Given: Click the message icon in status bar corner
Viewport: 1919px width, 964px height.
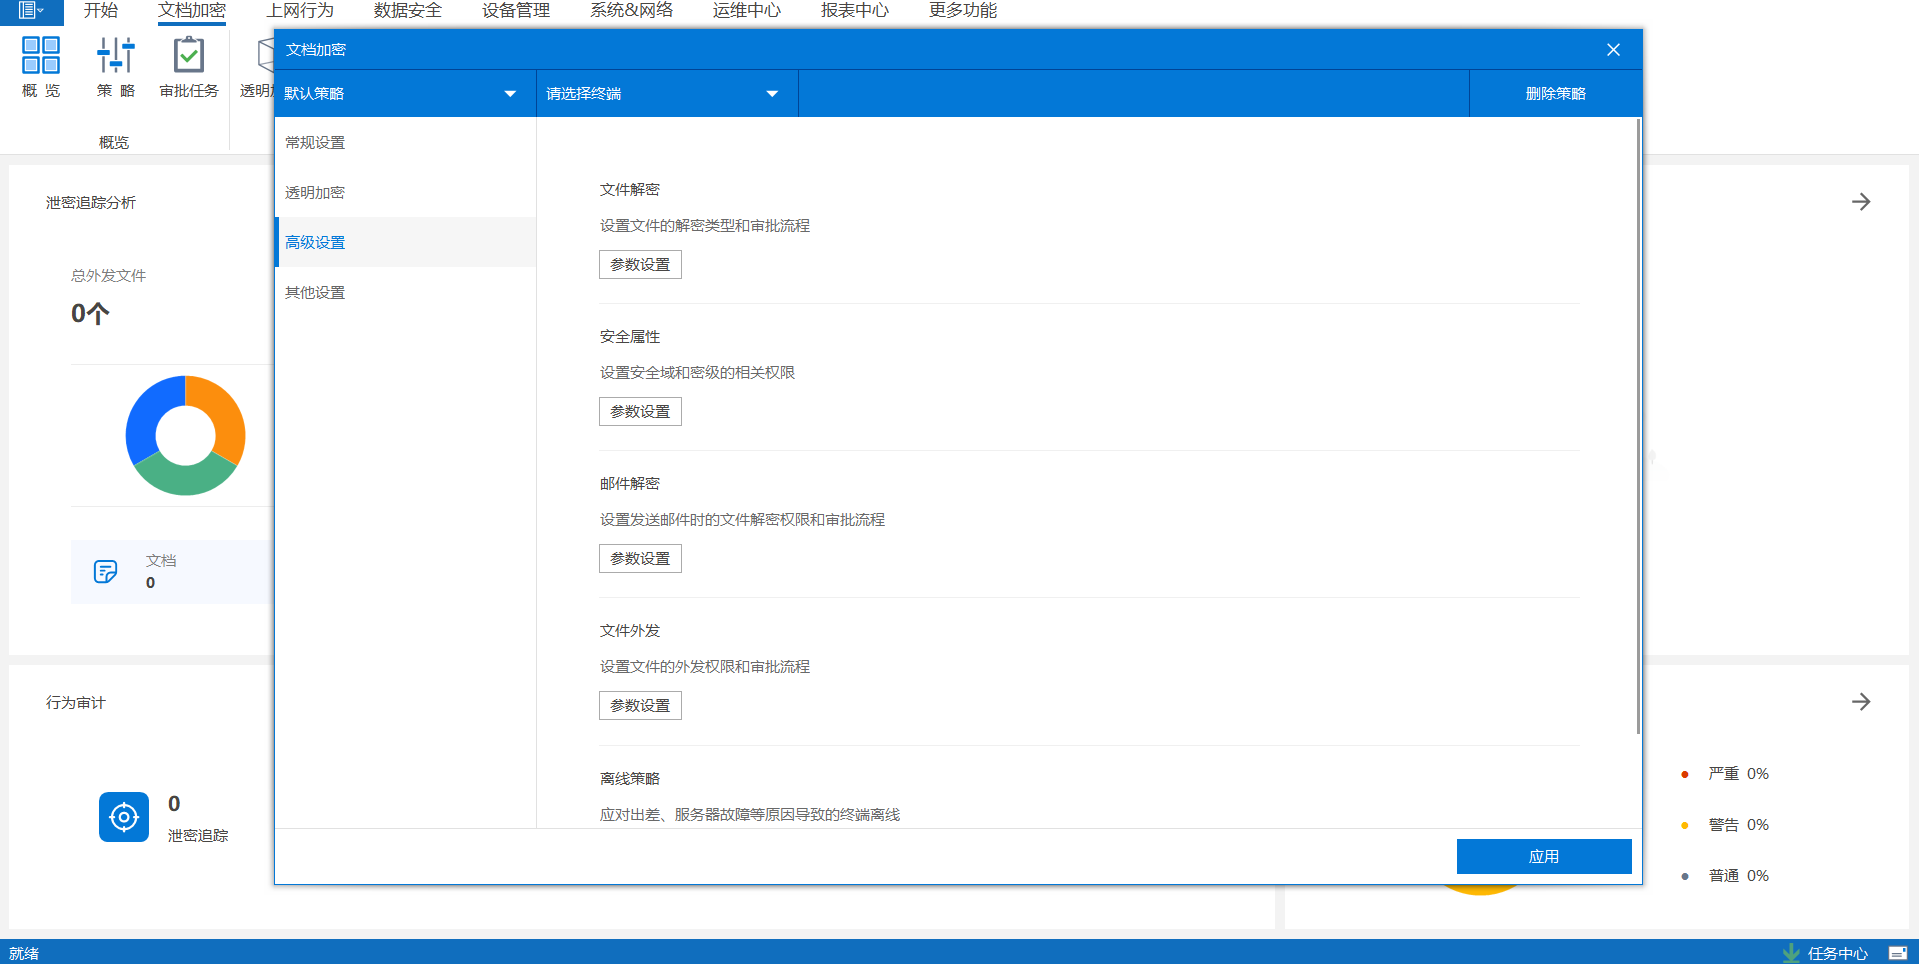Looking at the screenshot, I should point(1897,953).
